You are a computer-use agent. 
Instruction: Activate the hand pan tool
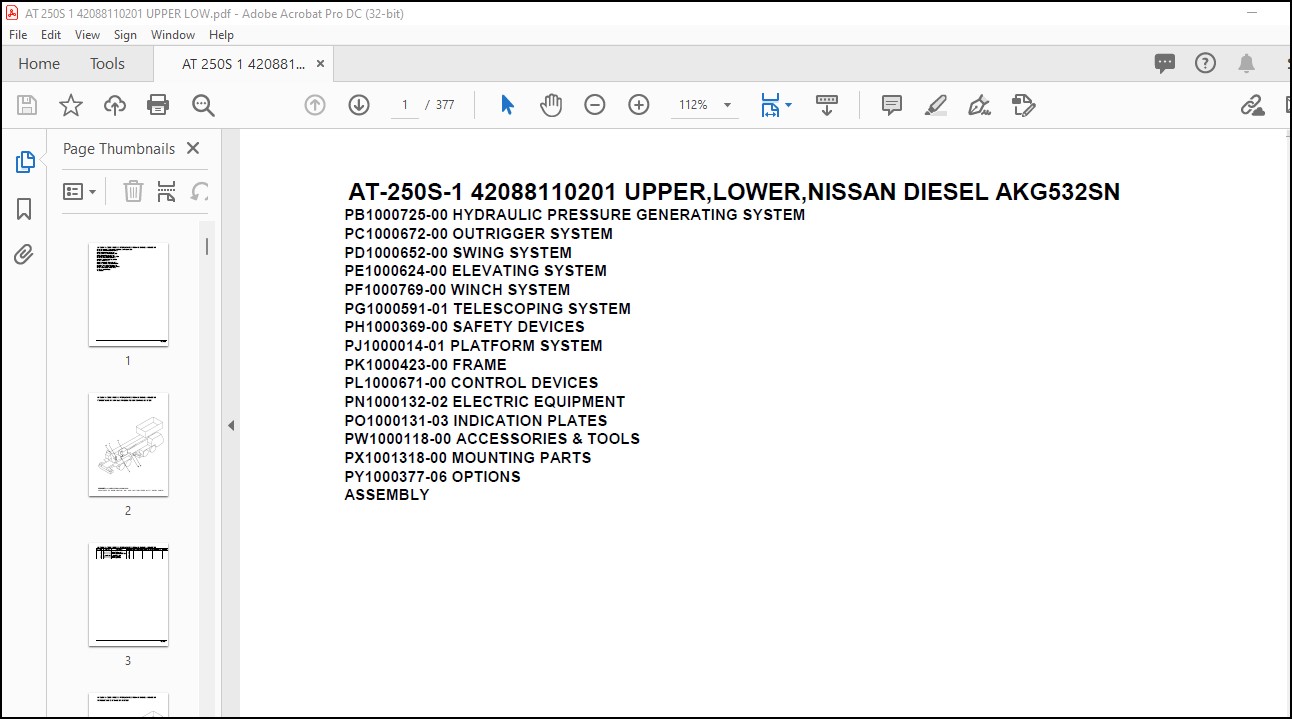pos(551,105)
